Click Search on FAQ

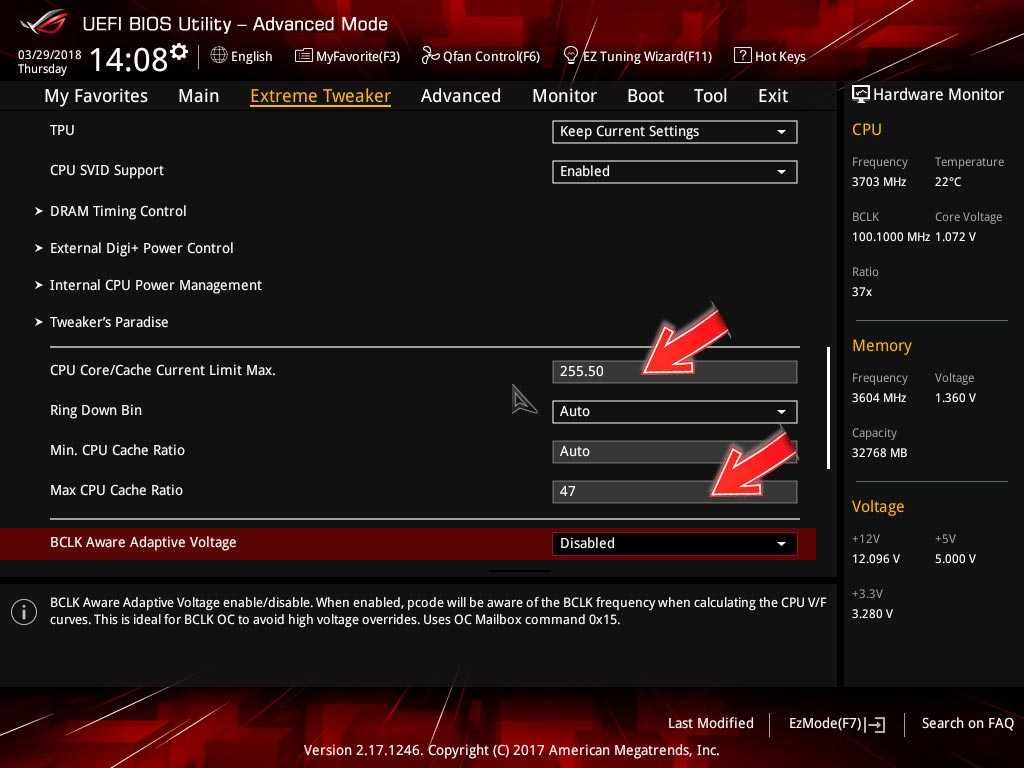coord(968,723)
